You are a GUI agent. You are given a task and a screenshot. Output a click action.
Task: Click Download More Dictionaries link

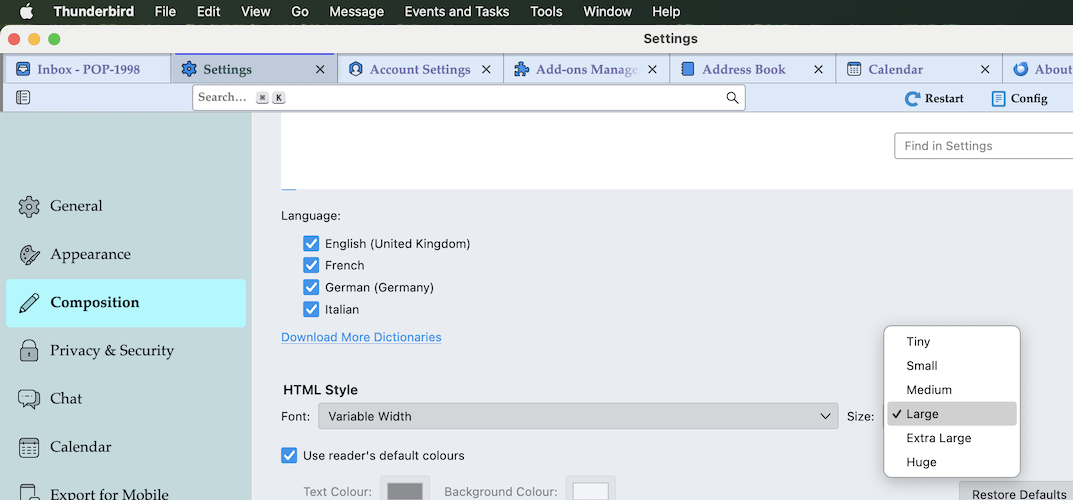pyautogui.click(x=361, y=337)
